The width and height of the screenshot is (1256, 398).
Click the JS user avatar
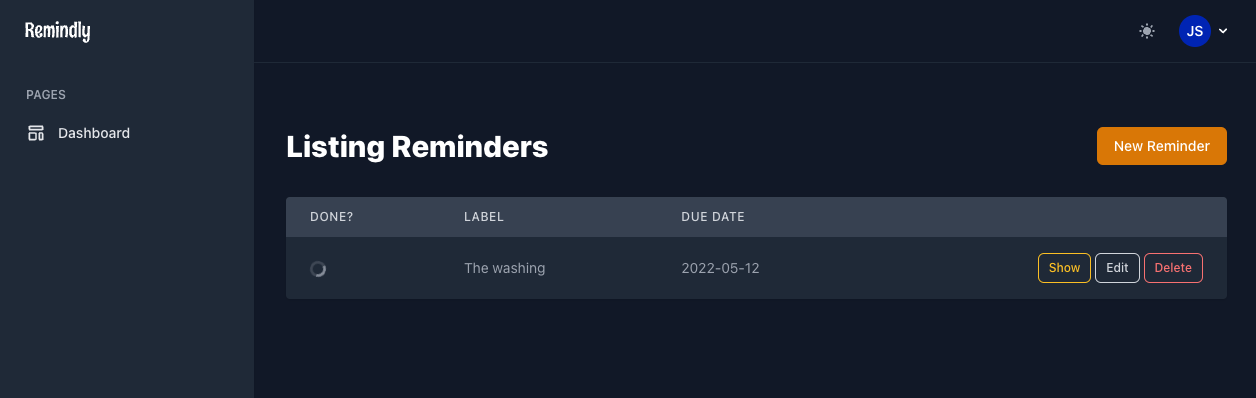point(1194,31)
